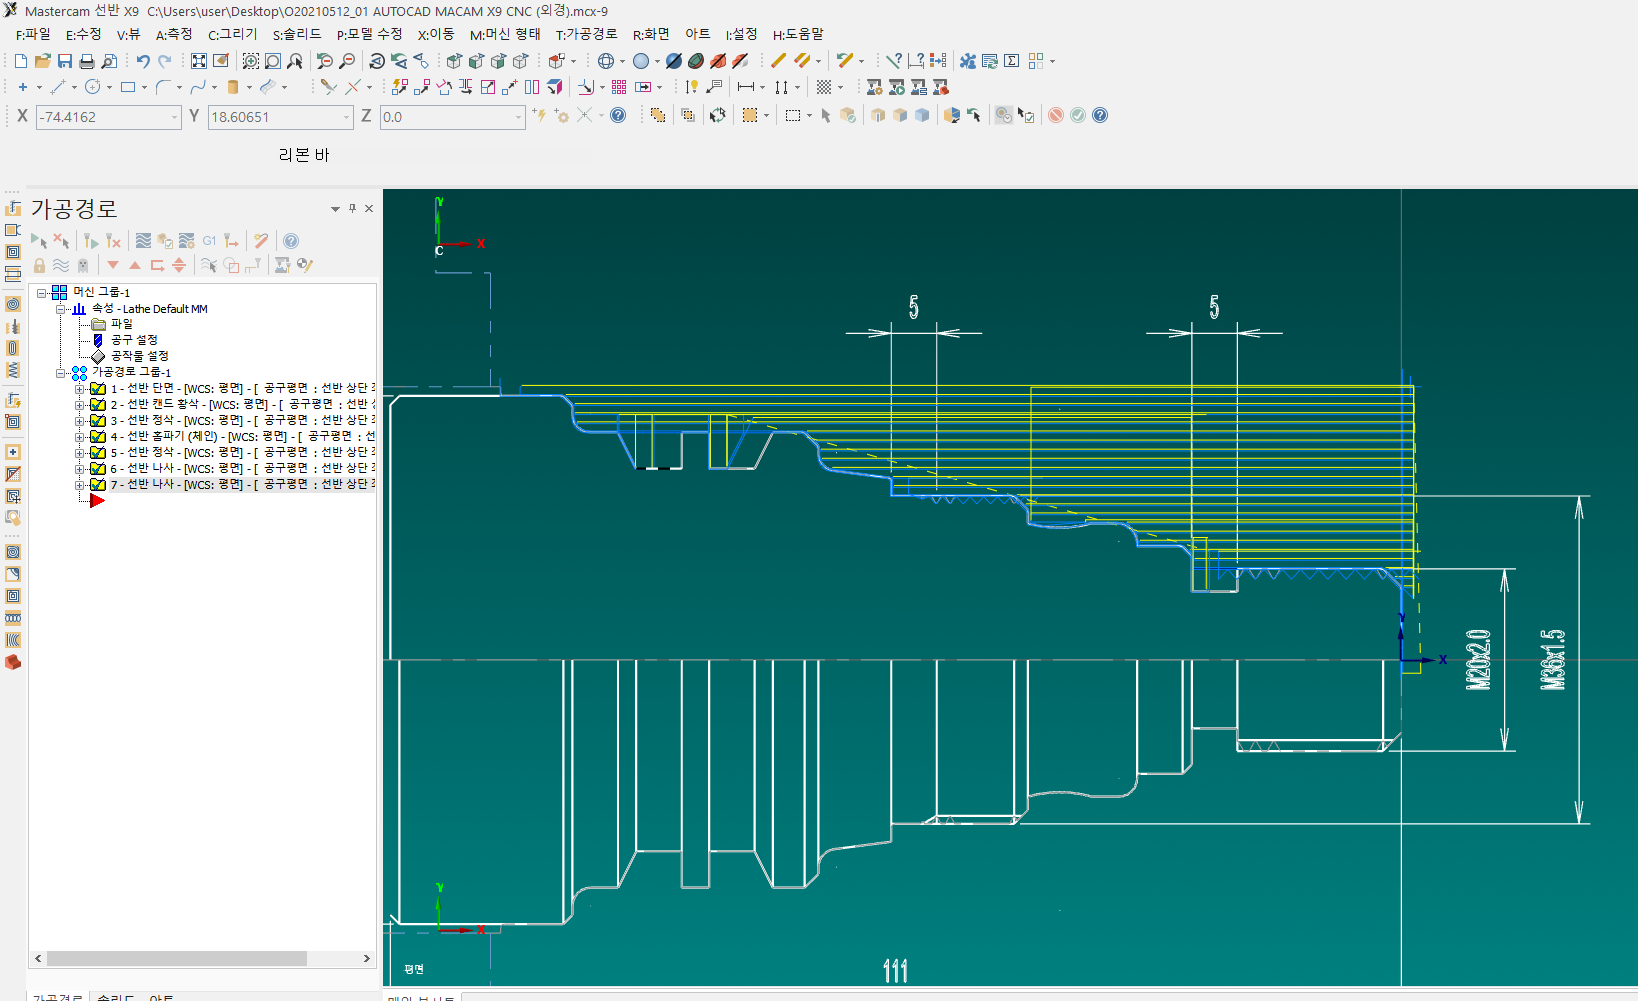Screen dimensions: 1638x1001
Task: Click the lock operations icon
Action: click(39, 265)
